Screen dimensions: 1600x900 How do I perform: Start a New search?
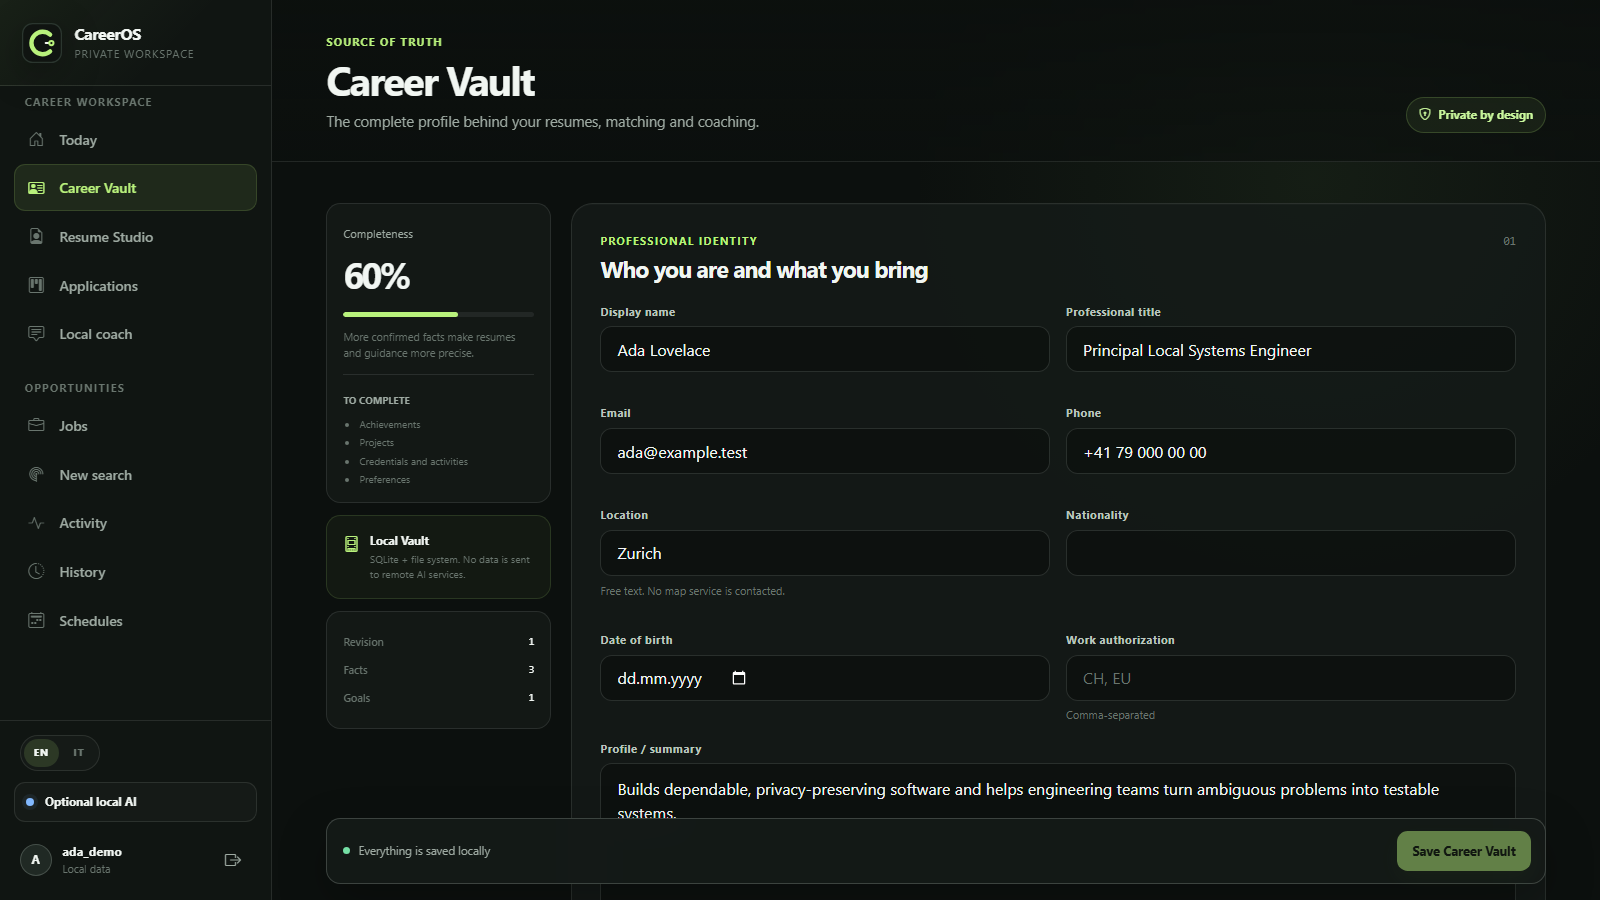(135, 475)
